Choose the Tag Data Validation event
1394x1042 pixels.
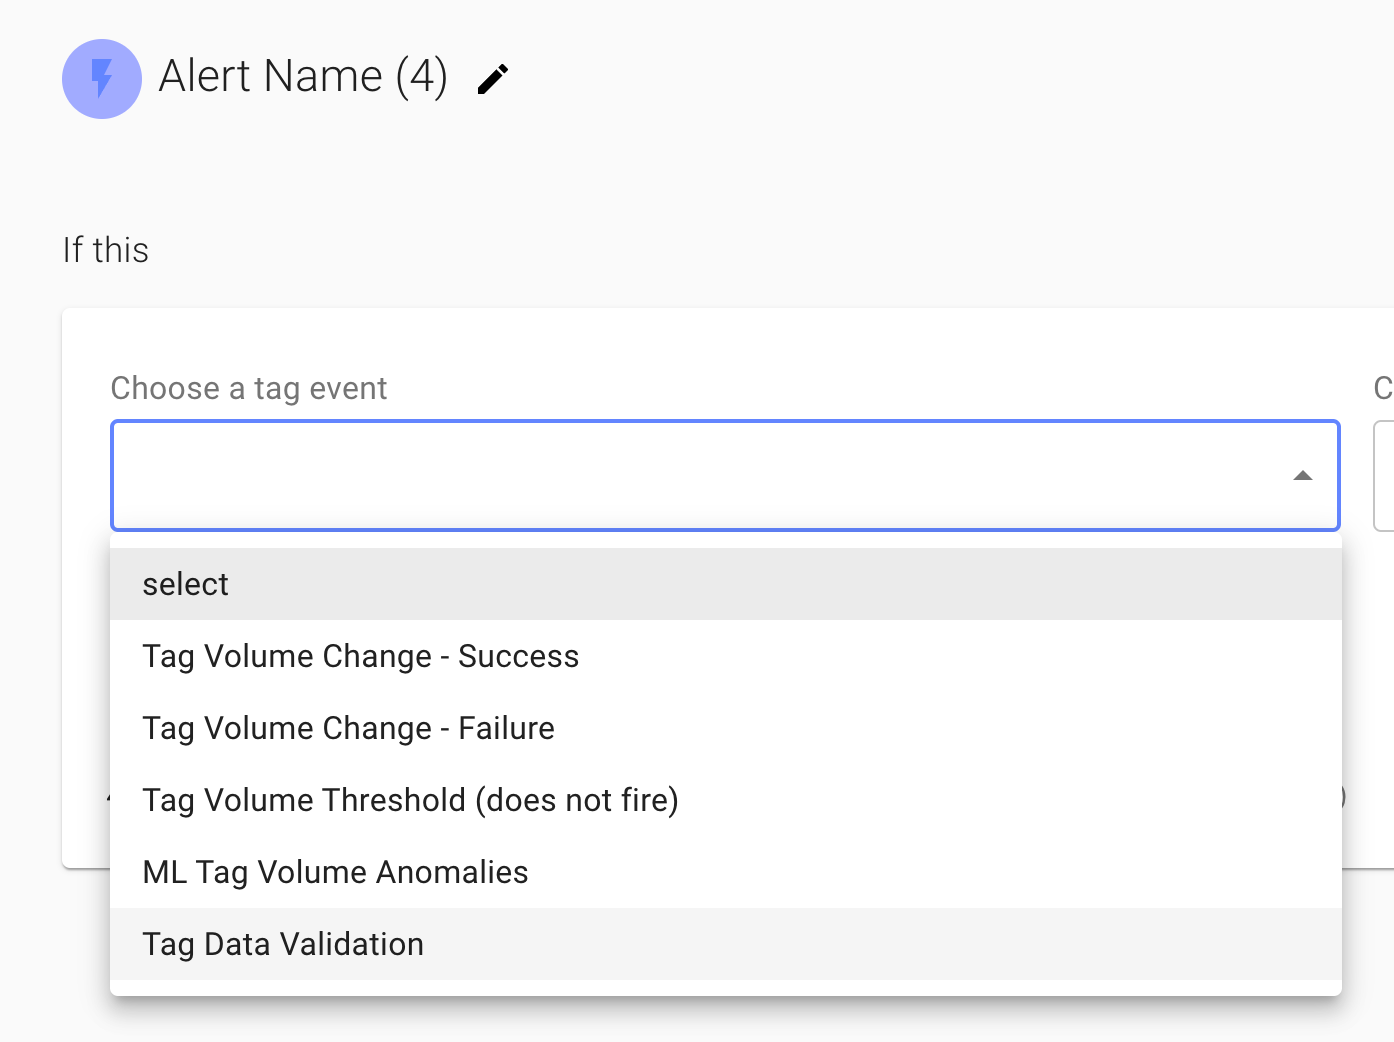click(x=283, y=944)
